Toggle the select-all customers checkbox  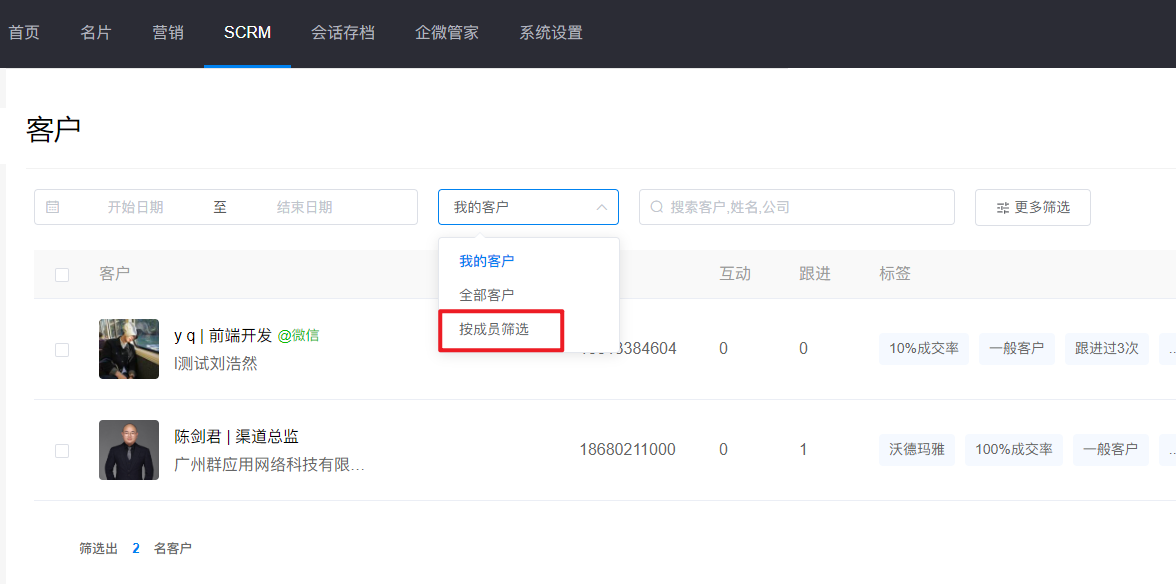[62, 274]
